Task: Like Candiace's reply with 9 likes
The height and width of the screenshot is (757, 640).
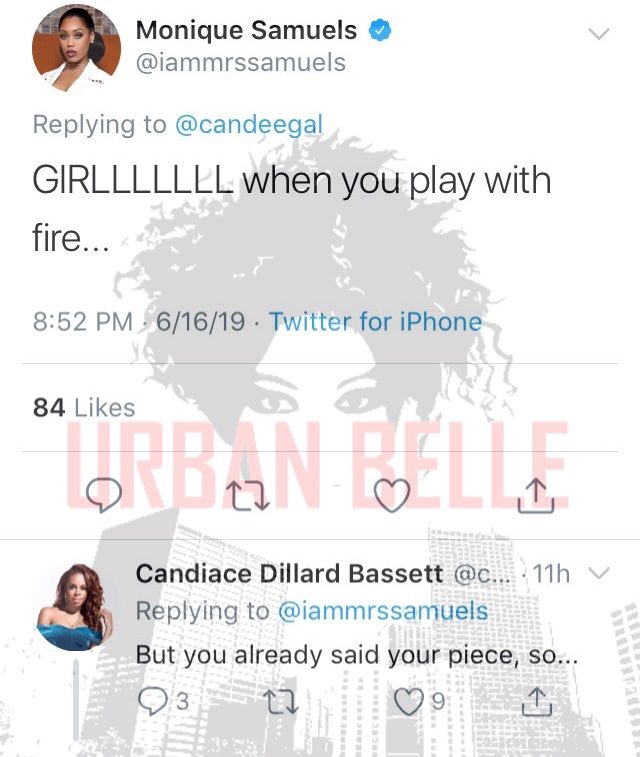Action: tap(408, 701)
